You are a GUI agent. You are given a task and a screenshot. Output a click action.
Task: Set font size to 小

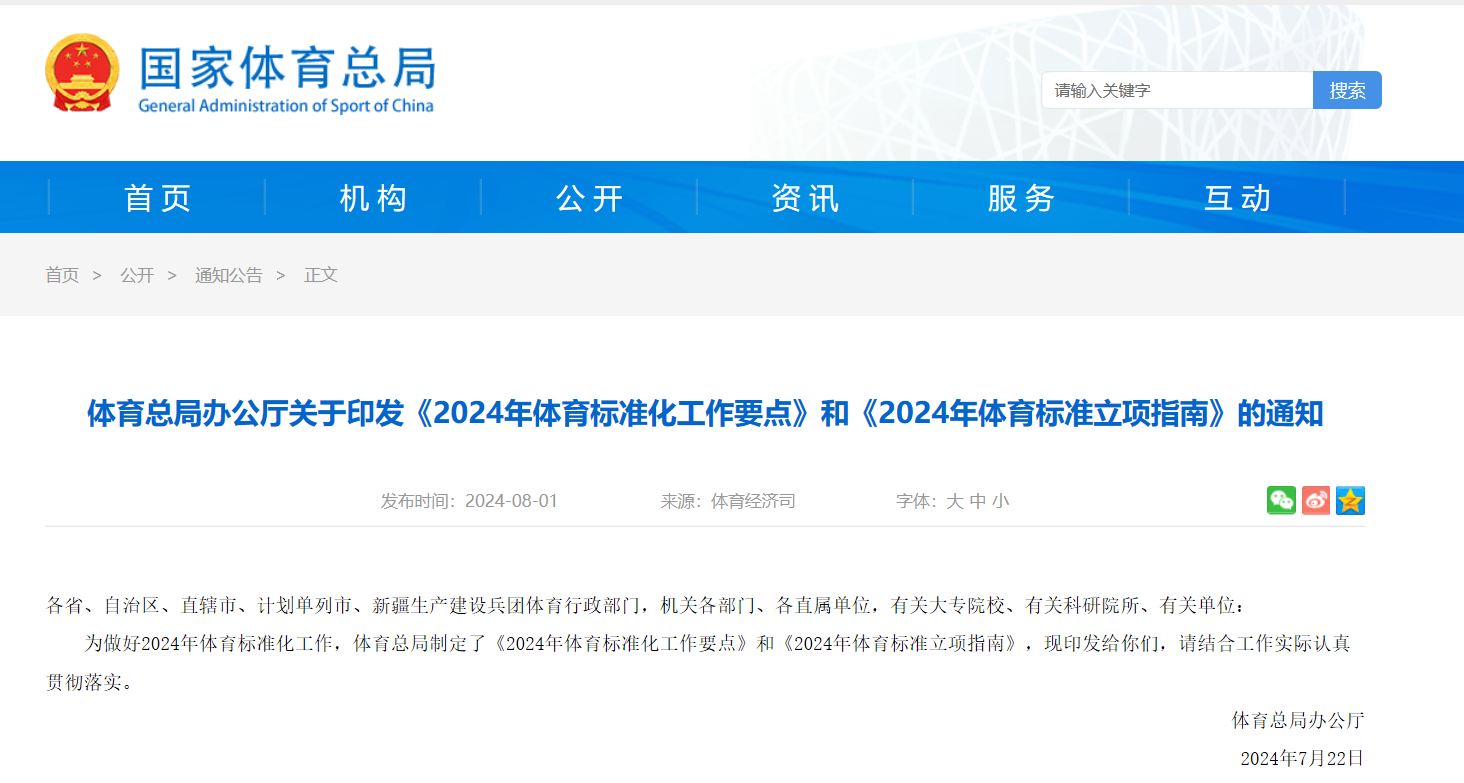click(1001, 501)
